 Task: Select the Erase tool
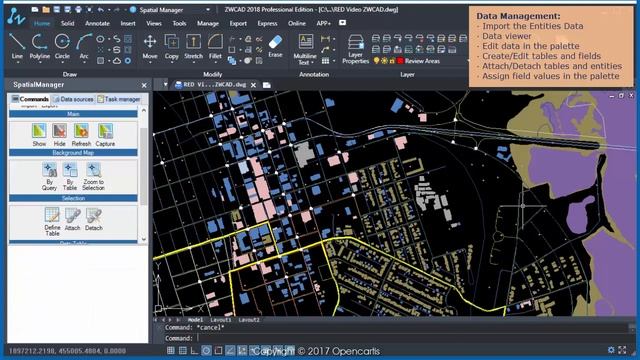pyautogui.click(x=276, y=46)
